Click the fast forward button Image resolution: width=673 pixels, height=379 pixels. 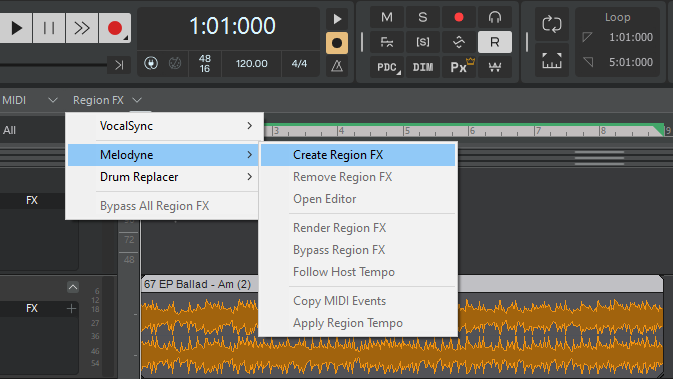tap(82, 28)
